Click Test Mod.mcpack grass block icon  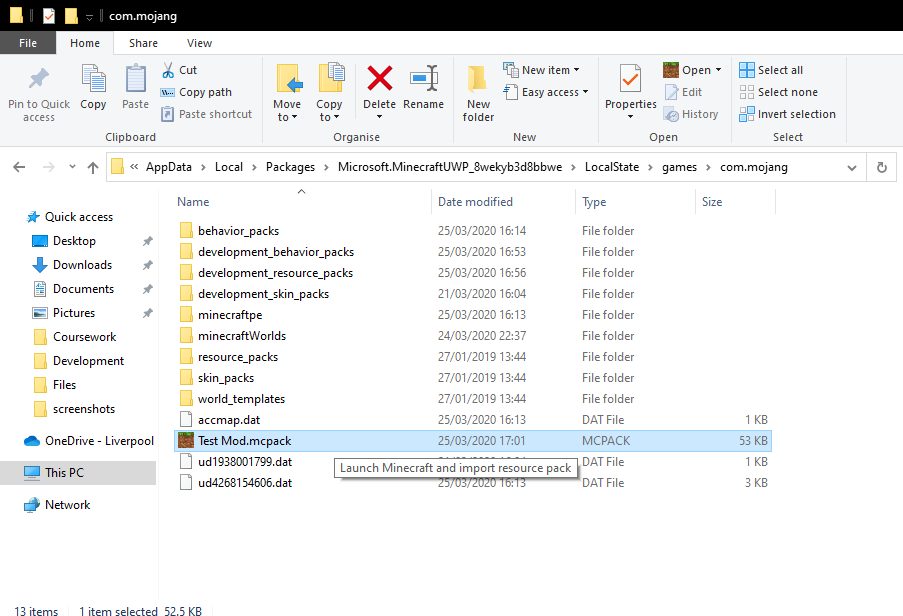click(x=186, y=440)
